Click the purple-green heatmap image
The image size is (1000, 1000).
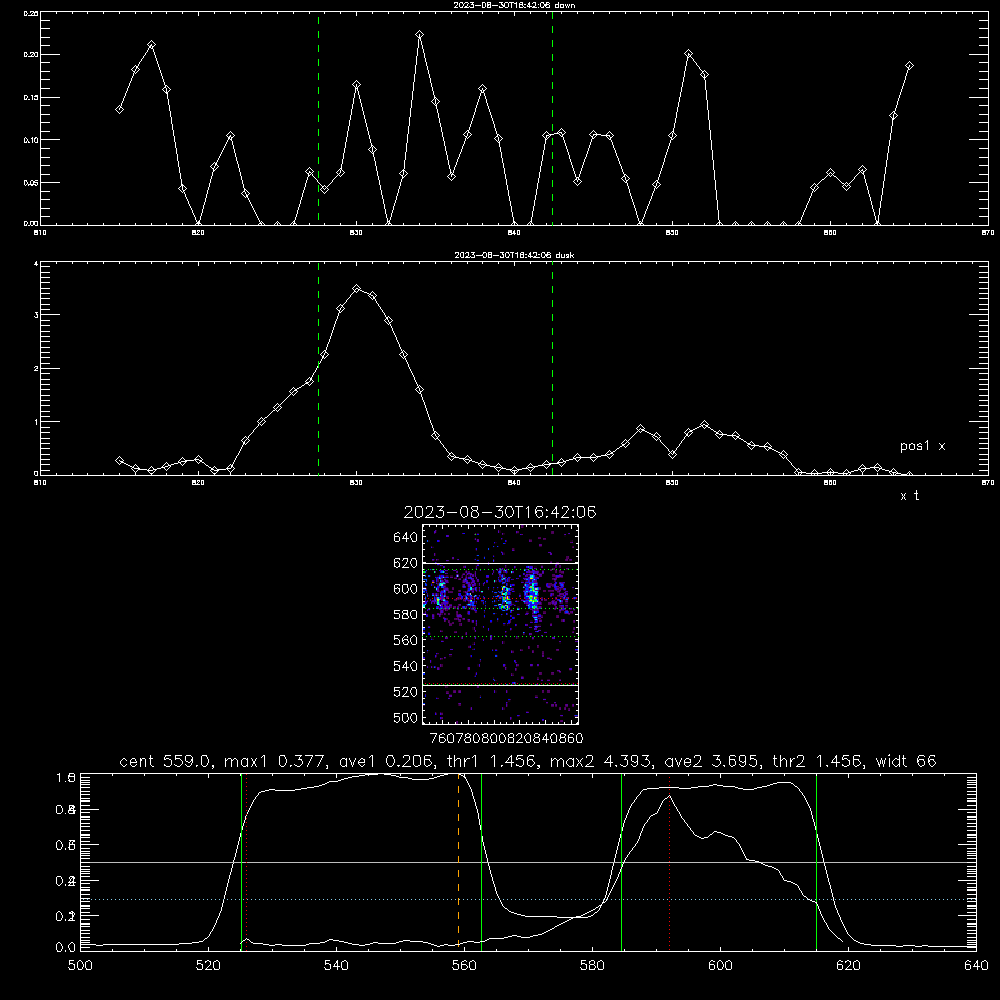pos(501,624)
